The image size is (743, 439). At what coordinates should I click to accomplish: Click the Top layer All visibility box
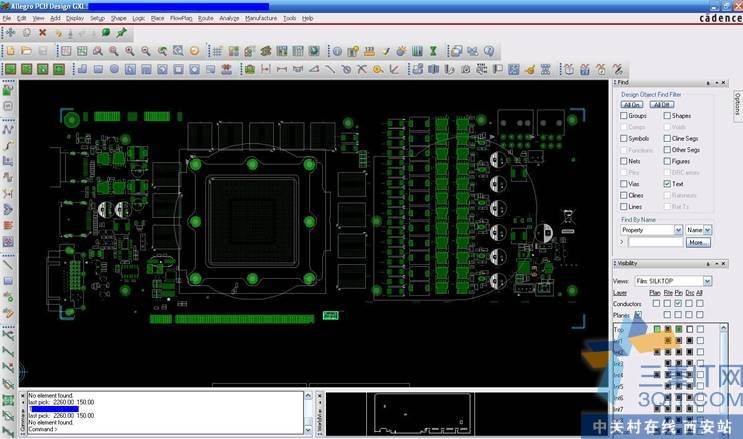pos(701,329)
